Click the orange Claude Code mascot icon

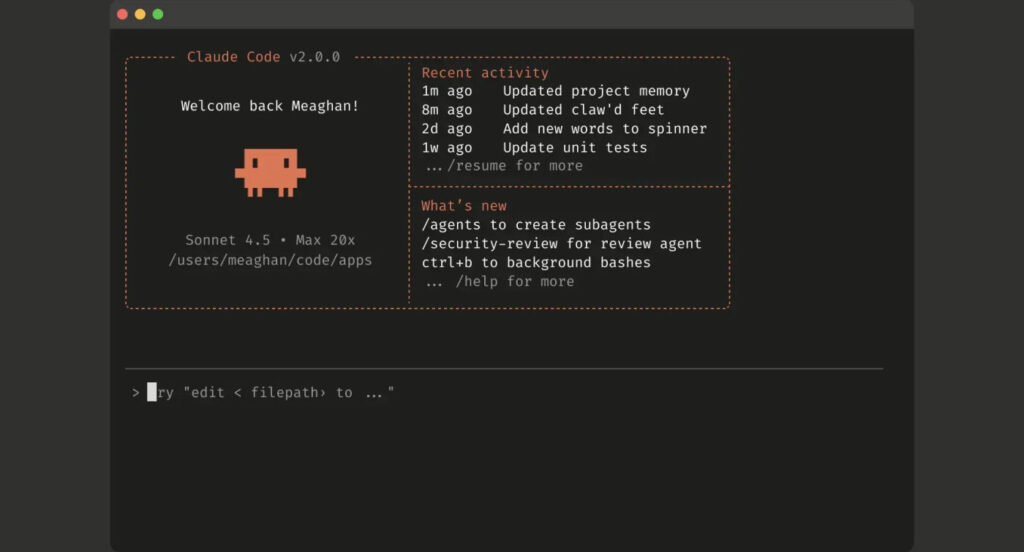(x=270, y=172)
